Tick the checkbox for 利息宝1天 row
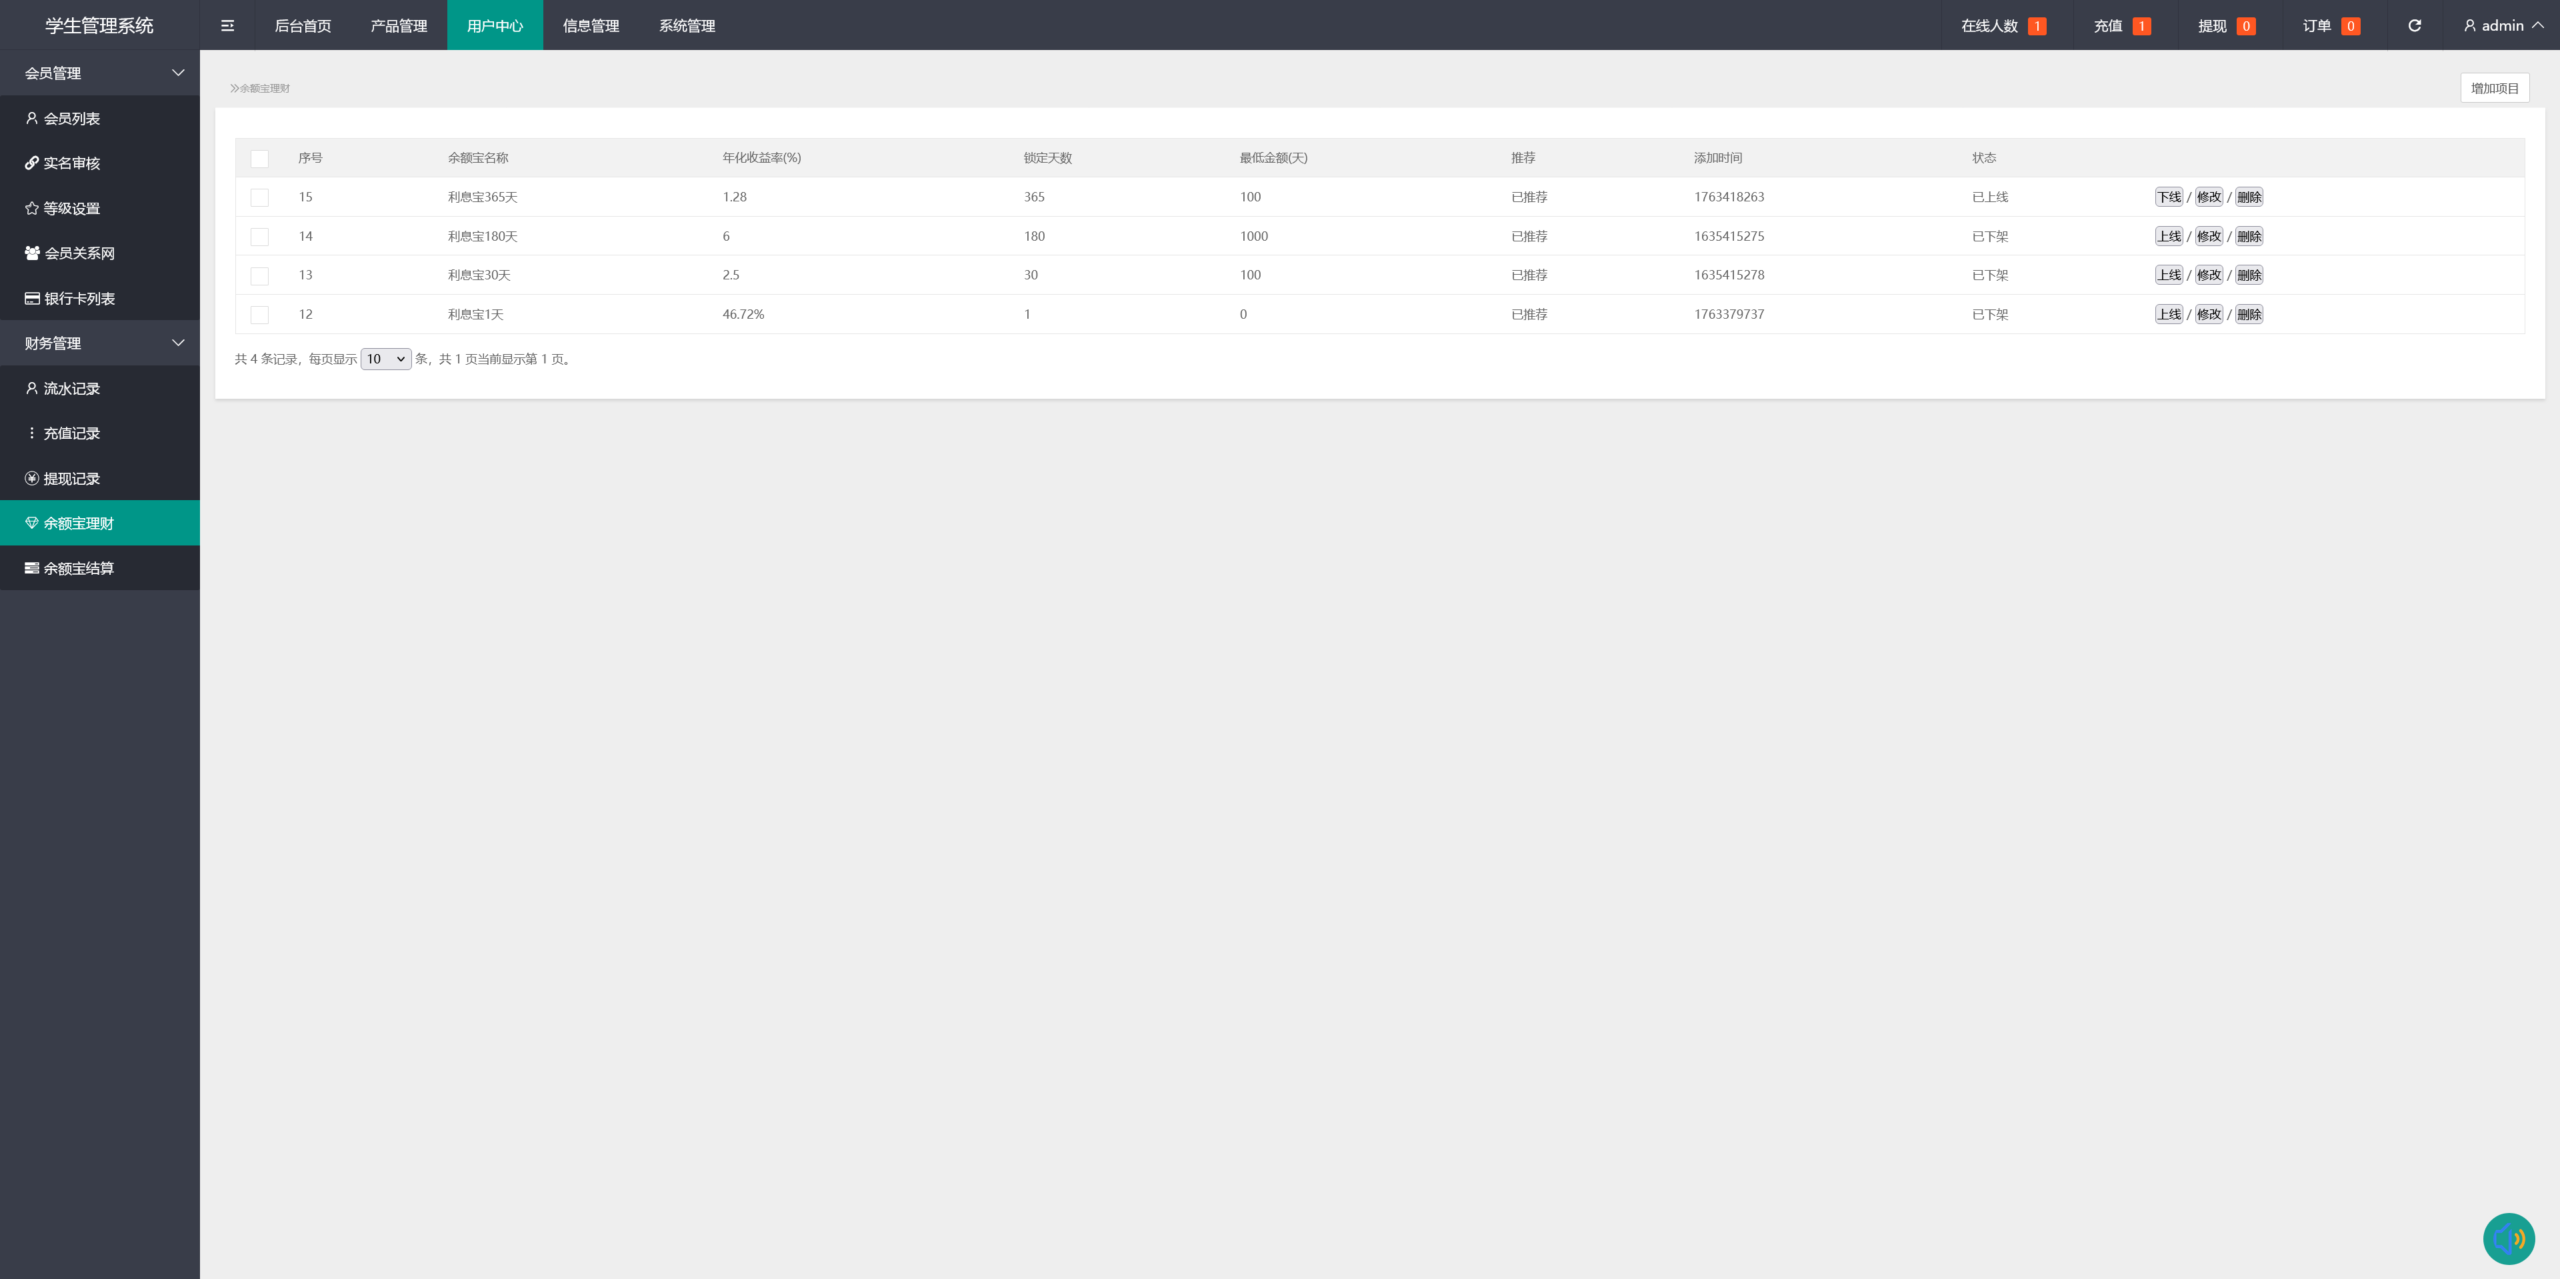The image size is (2560, 1279). point(260,314)
